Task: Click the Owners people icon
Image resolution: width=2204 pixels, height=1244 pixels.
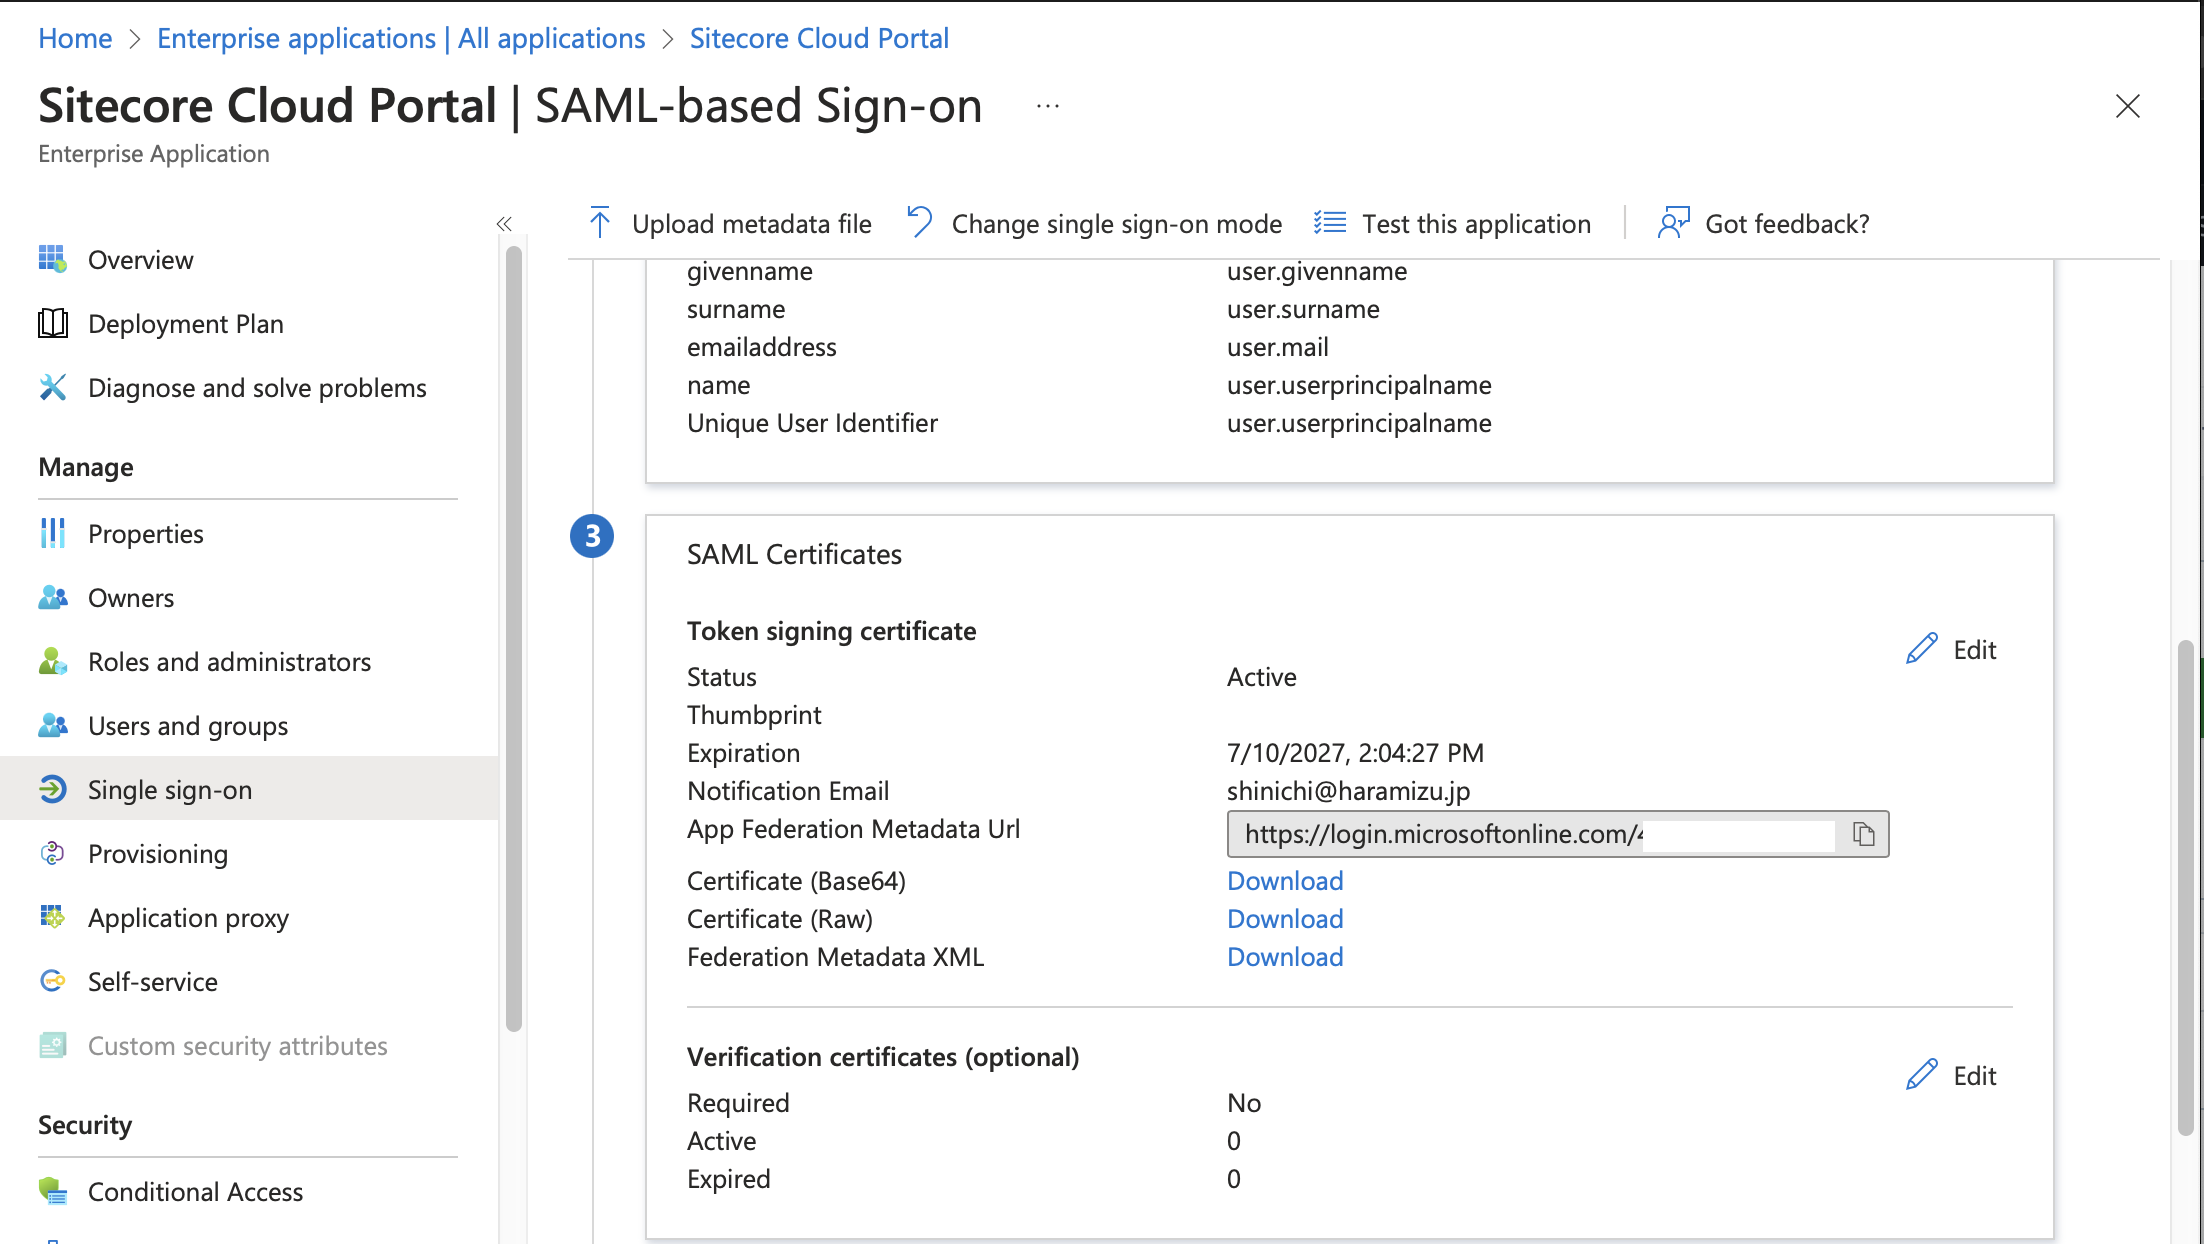Action: pyautogui.click(x=53, y=597)
